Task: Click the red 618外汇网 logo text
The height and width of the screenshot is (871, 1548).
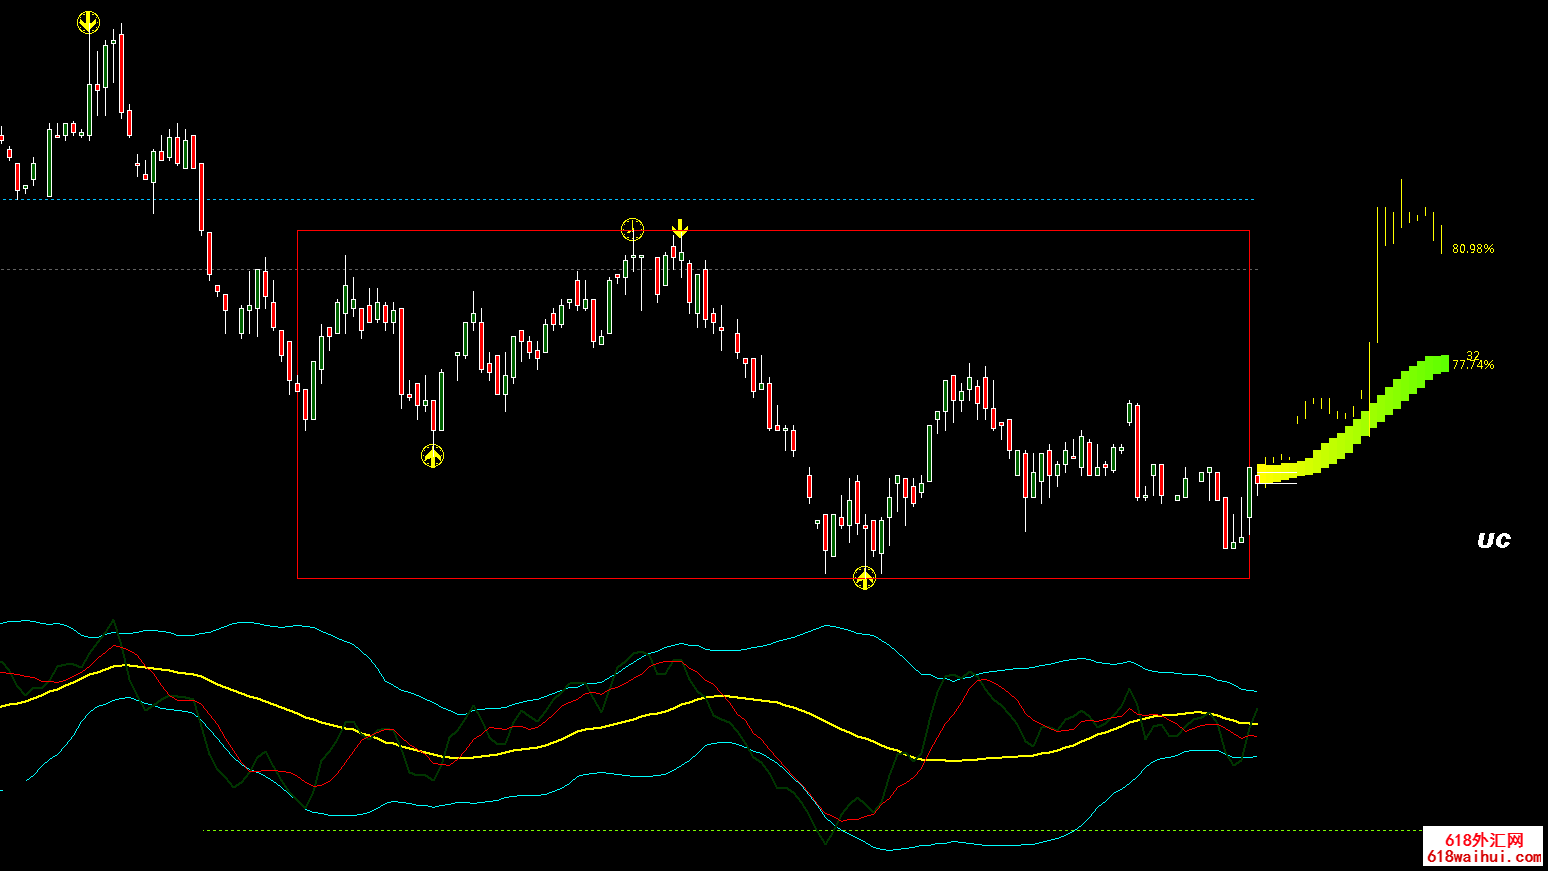Action: [x=1483, y=840]
